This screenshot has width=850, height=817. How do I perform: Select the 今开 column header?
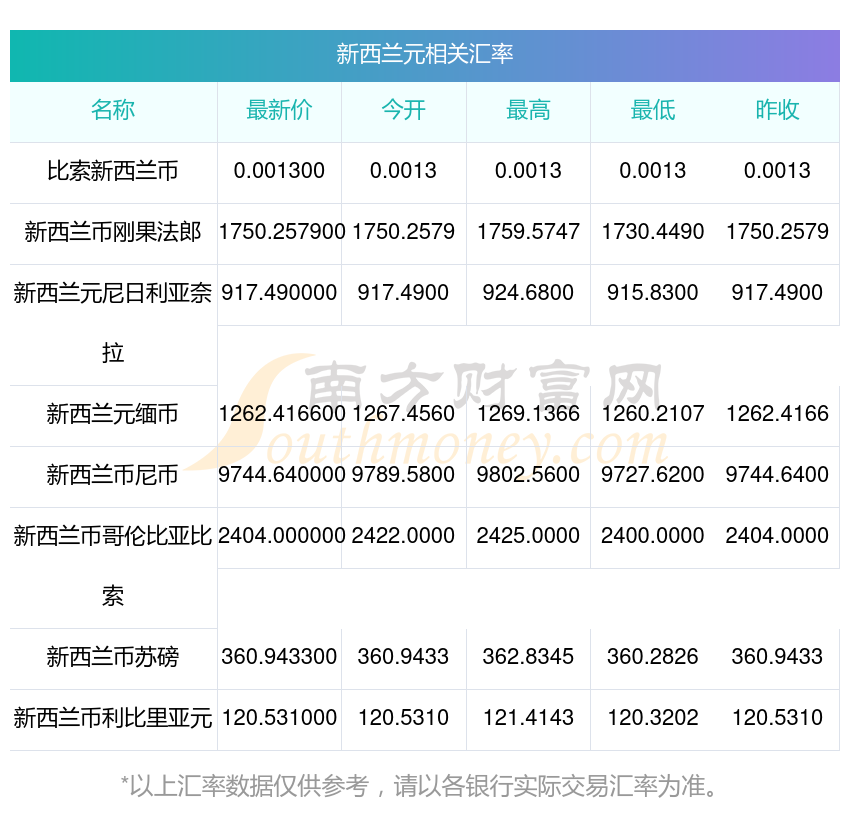[x=404, y=110]
